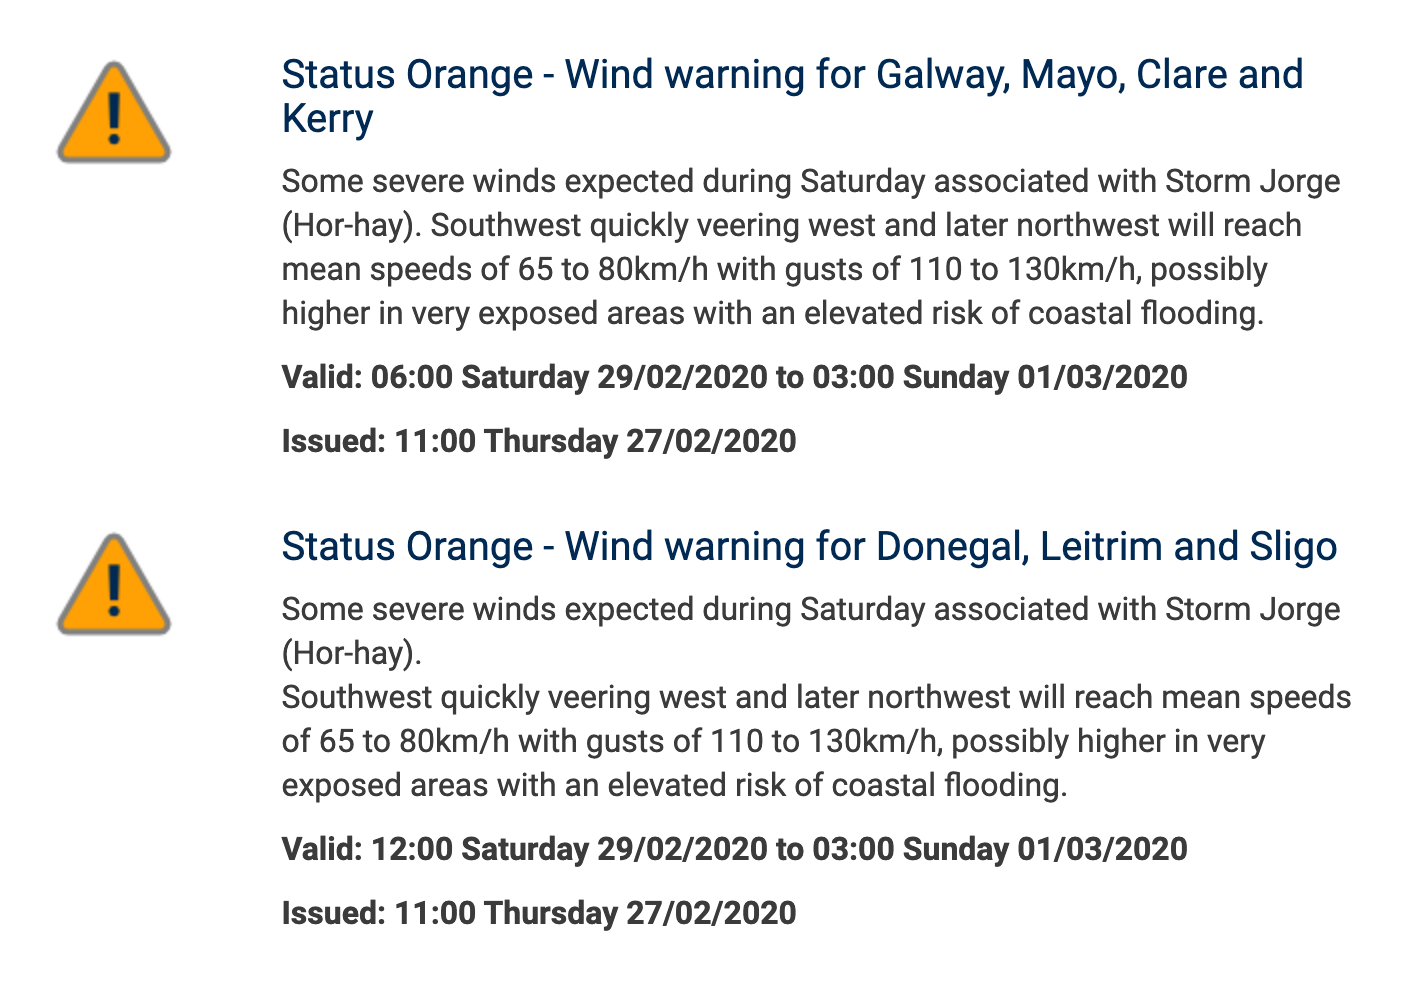Image resolution: width=1412 pixels, height=982 pixels.
Task: Click the orange warning triangle beside Donegal warning
Action: click(114, 584)
